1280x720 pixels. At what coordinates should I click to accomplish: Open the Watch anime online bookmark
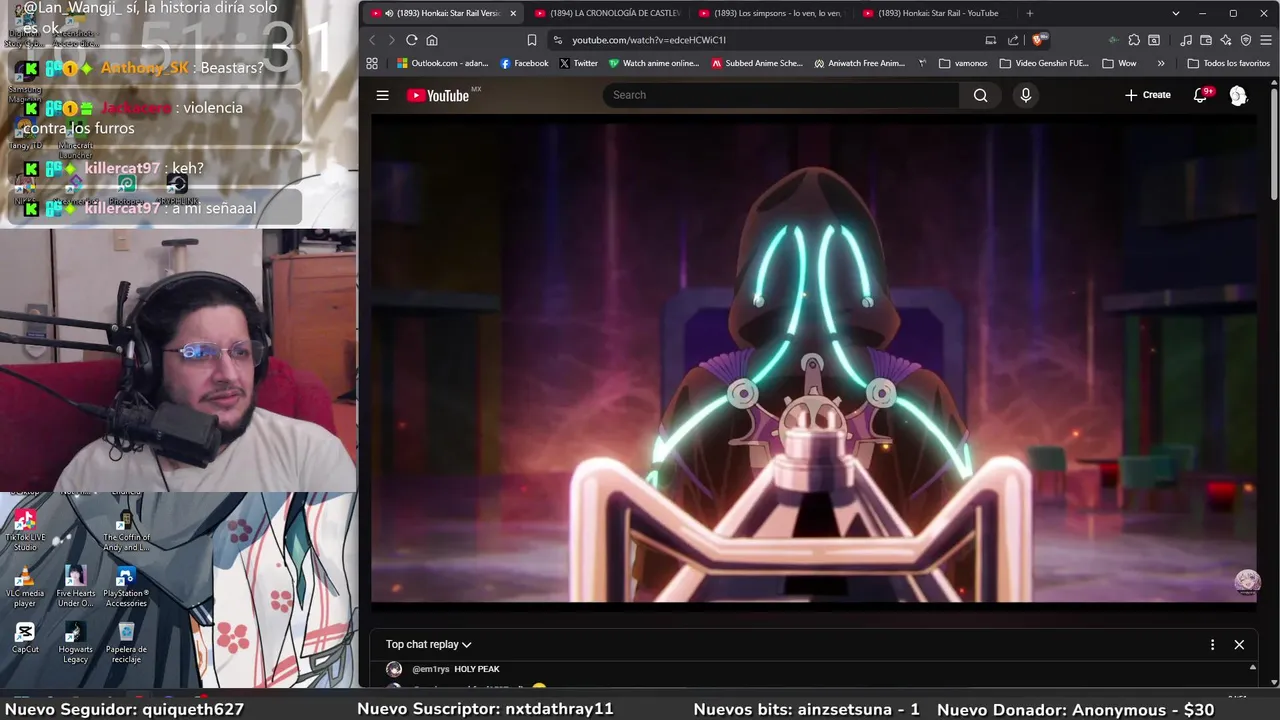tap(654, 63)
